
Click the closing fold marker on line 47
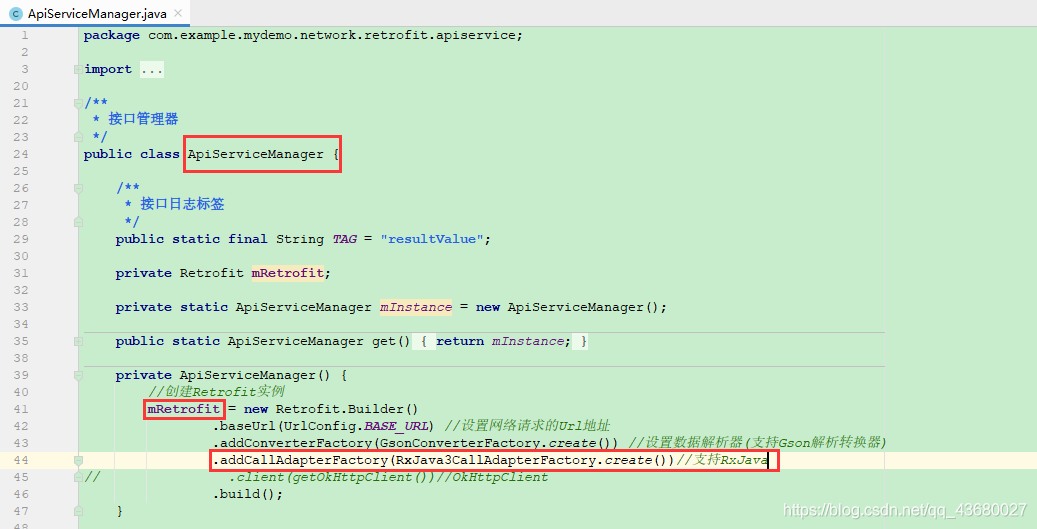tap(78, 511)
